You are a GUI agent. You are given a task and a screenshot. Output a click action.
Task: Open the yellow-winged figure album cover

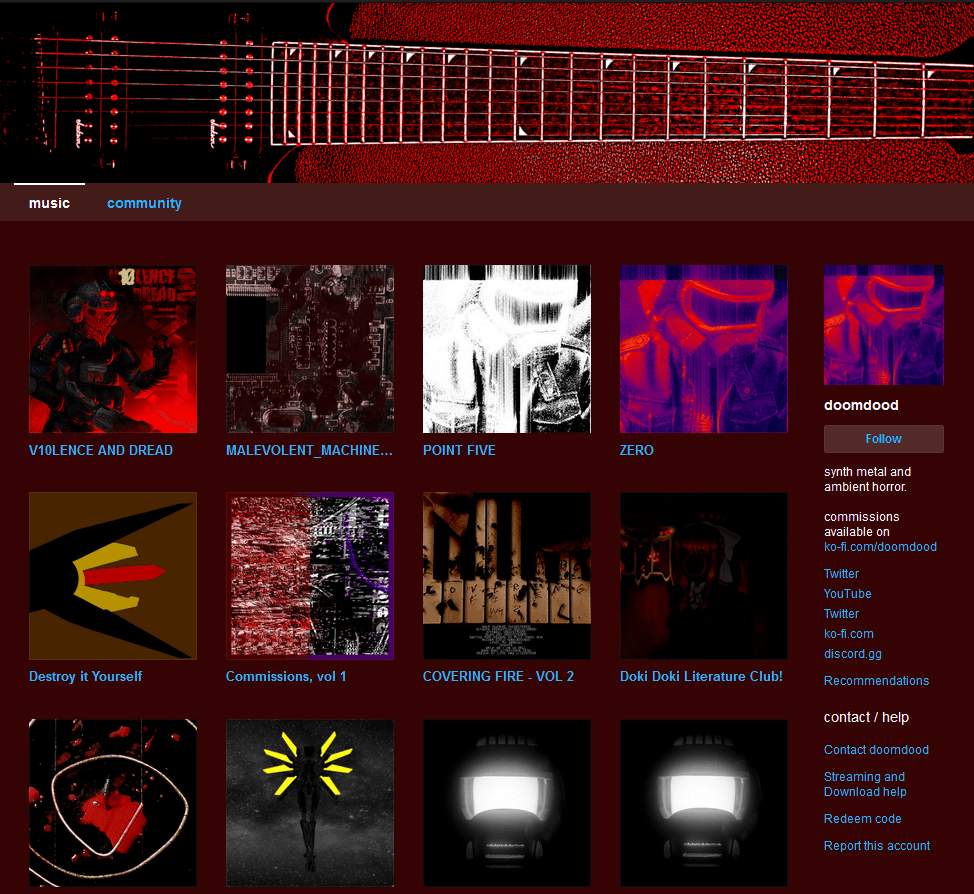310,802
